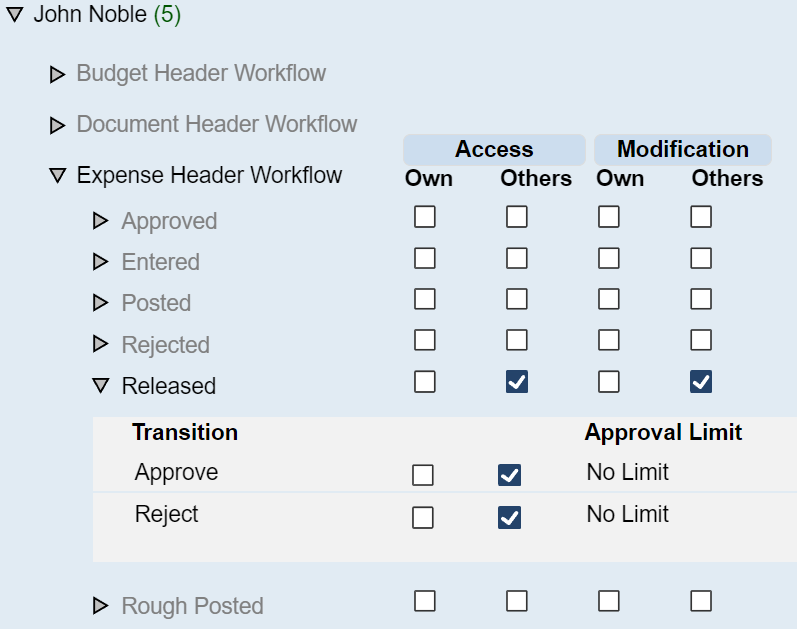Viewport: 797px width, 629px height.
Task: Collapse the John Noble tree node
Action: coord(14,16)
